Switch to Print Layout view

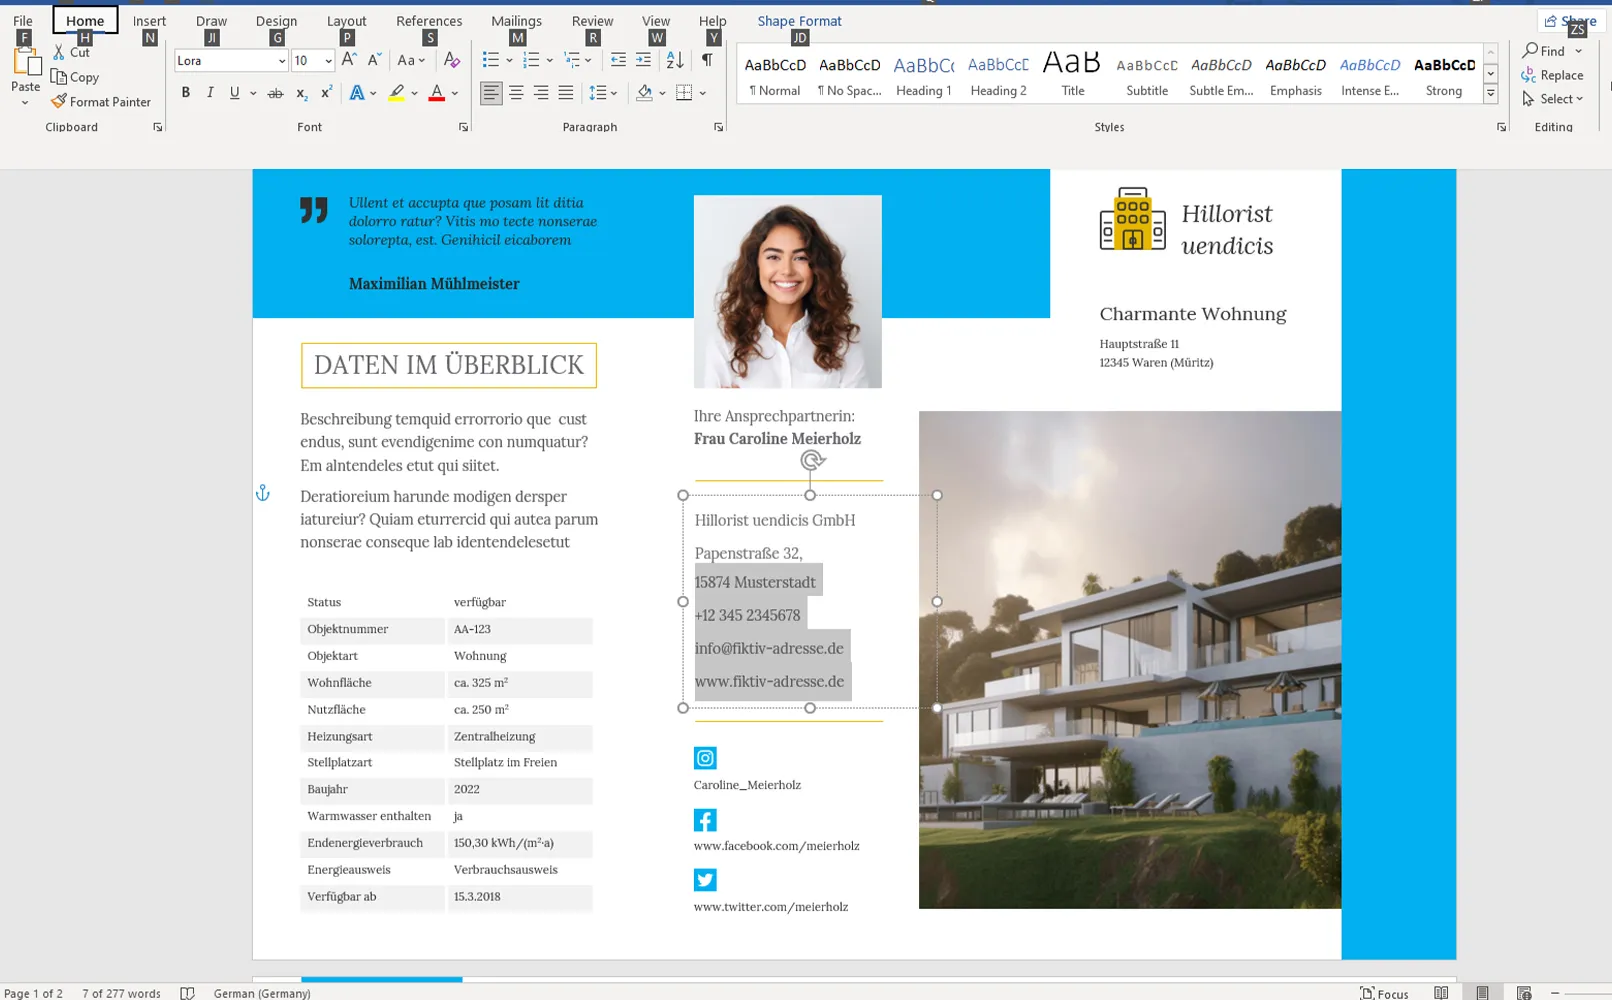tap(1482, 993)
